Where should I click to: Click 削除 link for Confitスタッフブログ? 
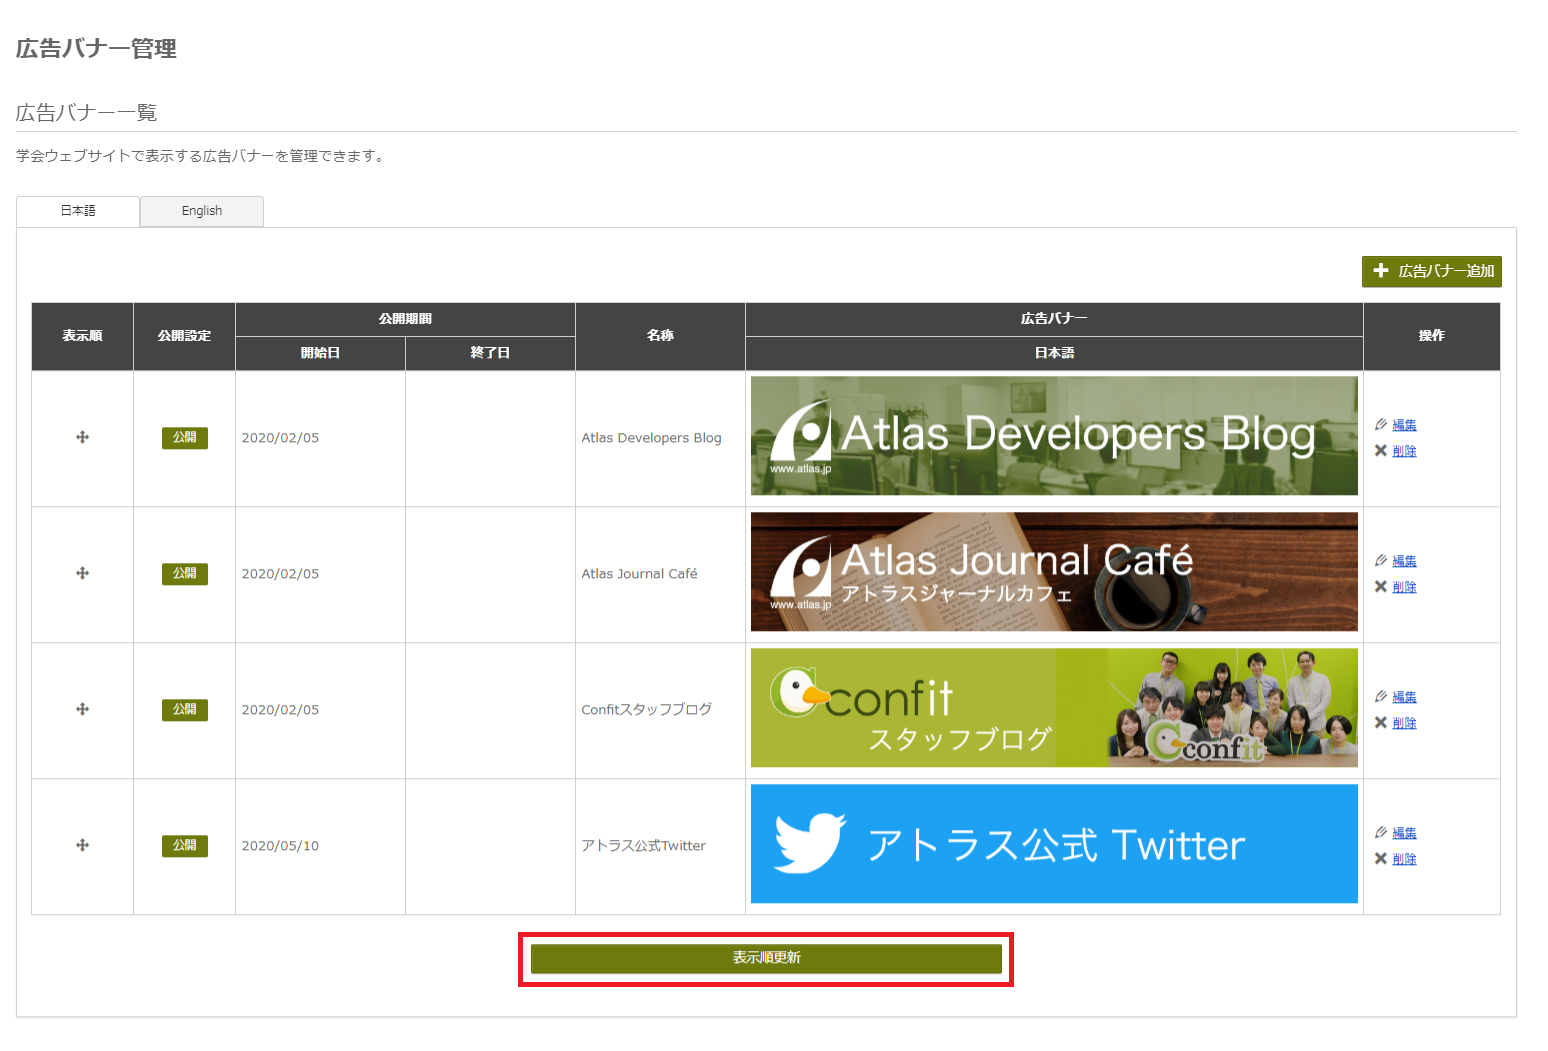1404,723
